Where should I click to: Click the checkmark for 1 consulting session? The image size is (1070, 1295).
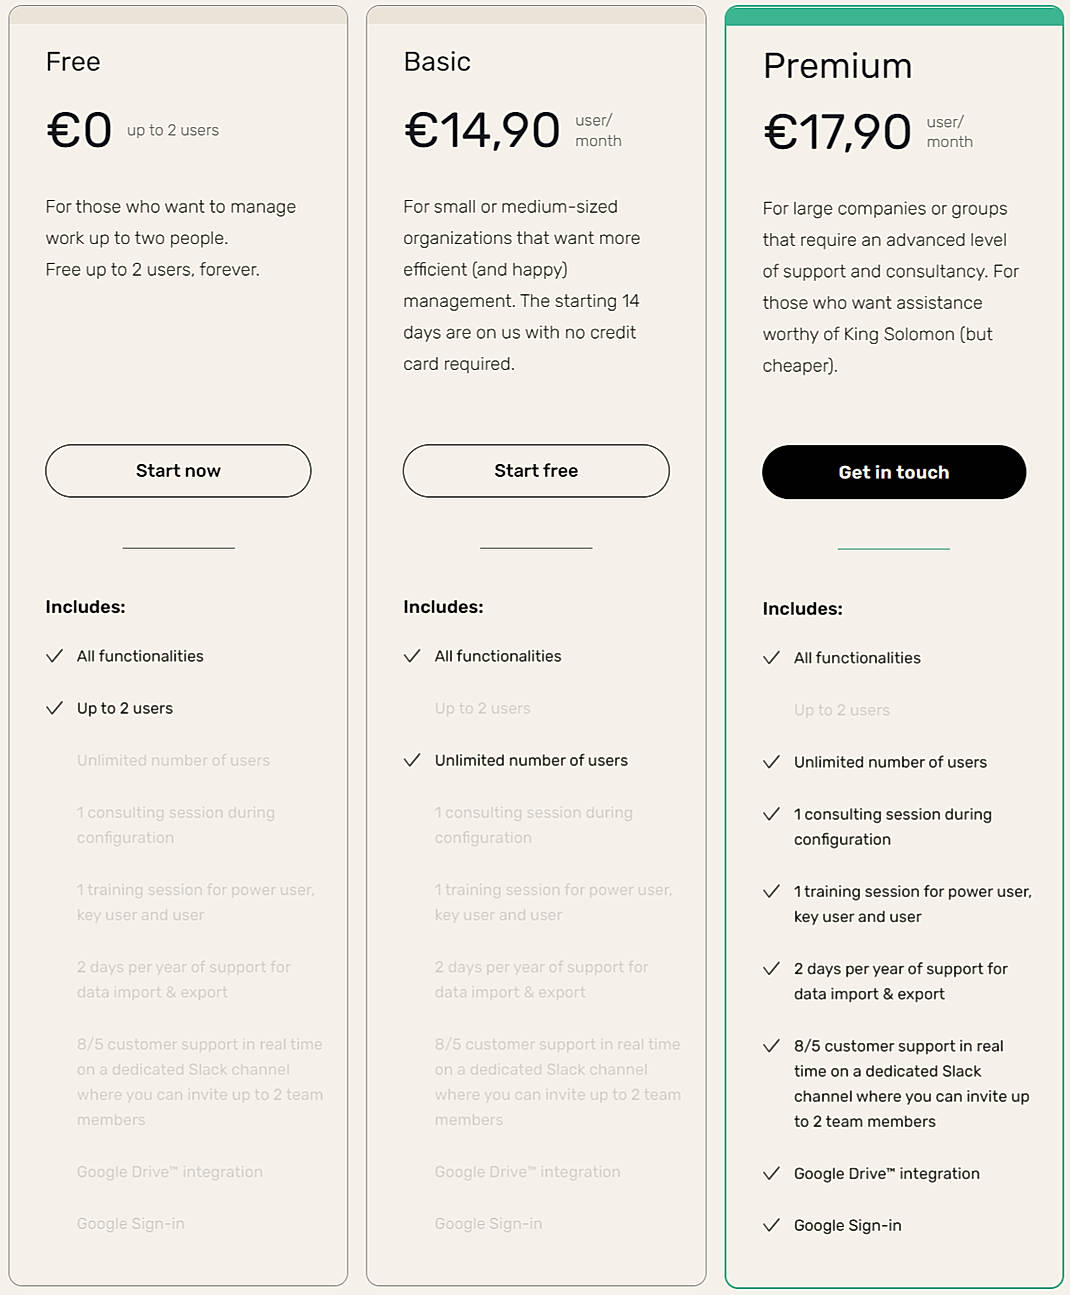tap(772, 814)
